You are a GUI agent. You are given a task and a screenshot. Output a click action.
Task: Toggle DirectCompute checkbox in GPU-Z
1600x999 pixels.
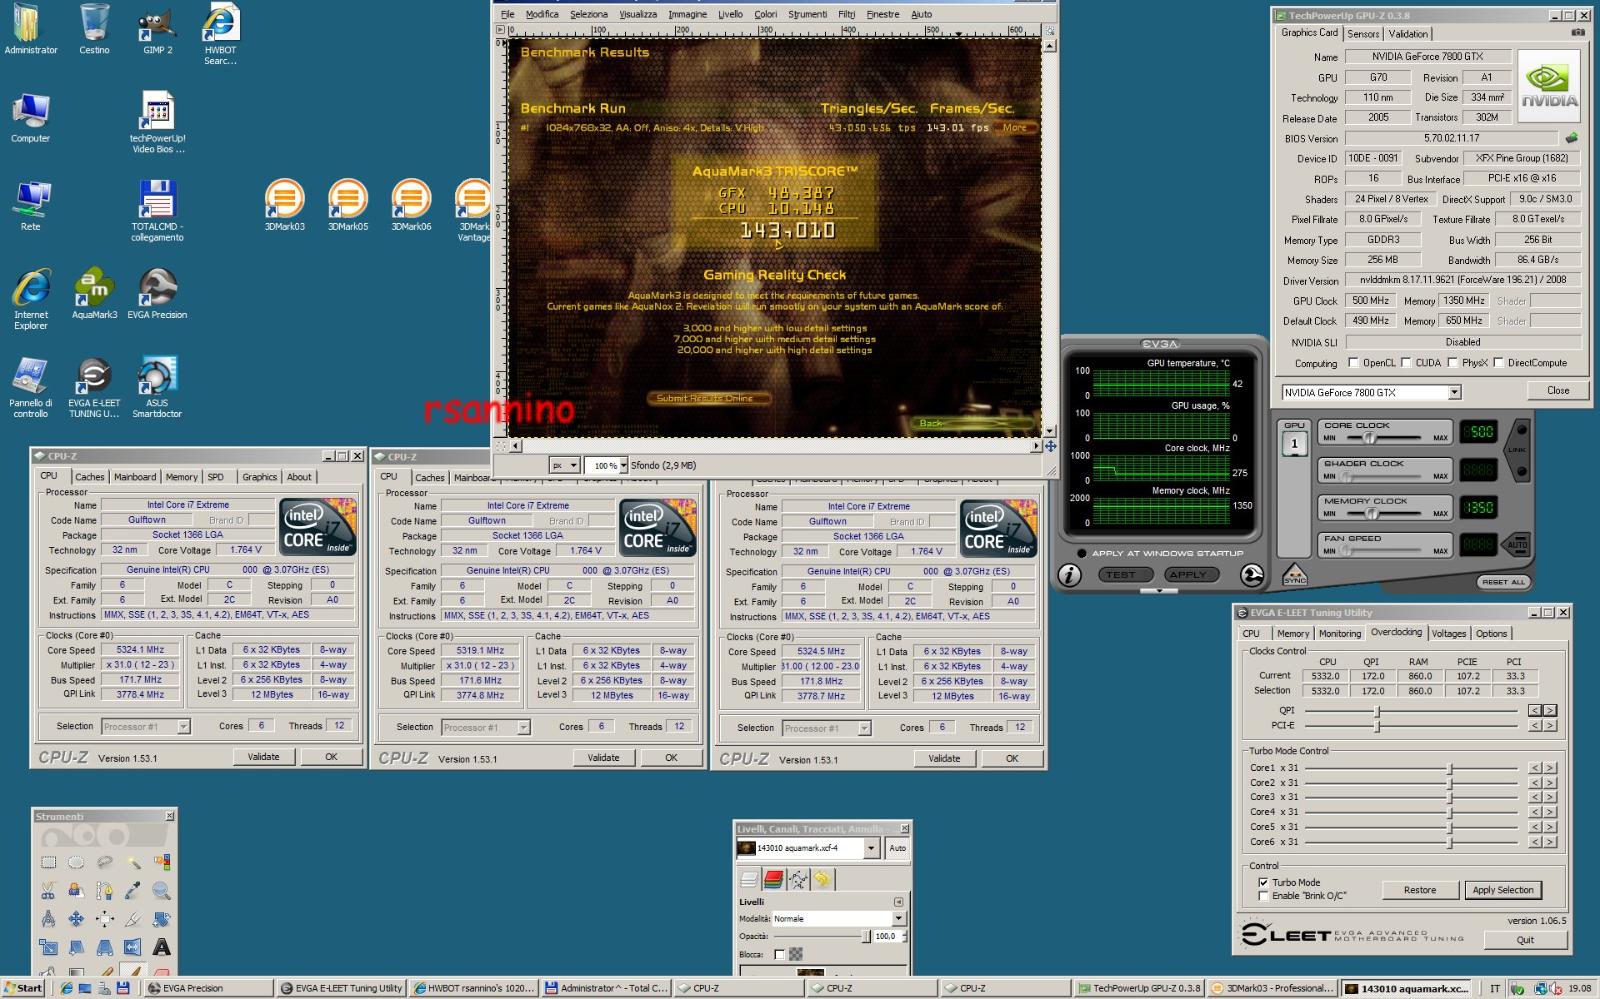pos(1498,363)
